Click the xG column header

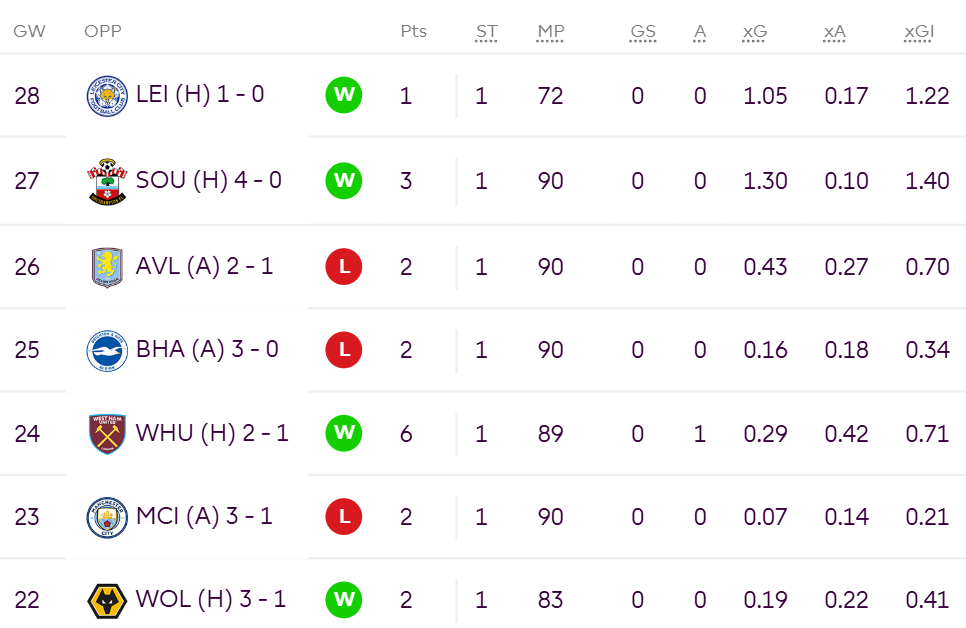(x=754, y=31)
